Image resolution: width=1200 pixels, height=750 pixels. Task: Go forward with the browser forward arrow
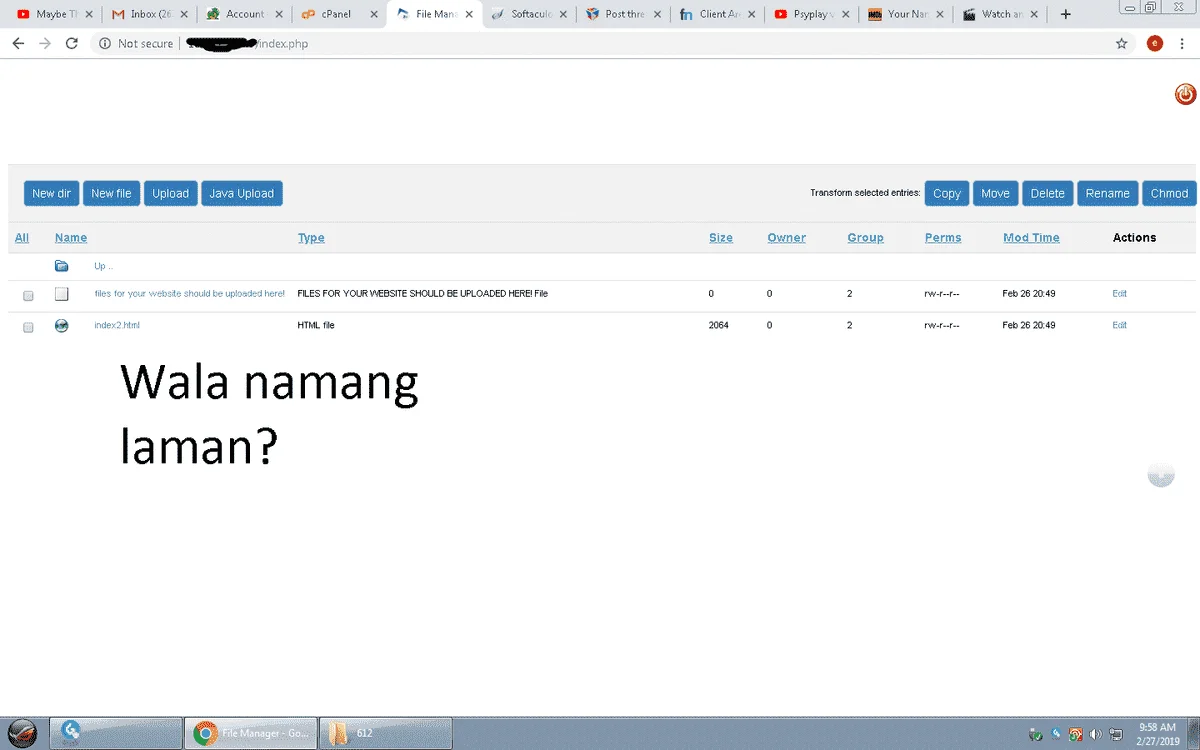pyautogui.click(x=44, y=44)
